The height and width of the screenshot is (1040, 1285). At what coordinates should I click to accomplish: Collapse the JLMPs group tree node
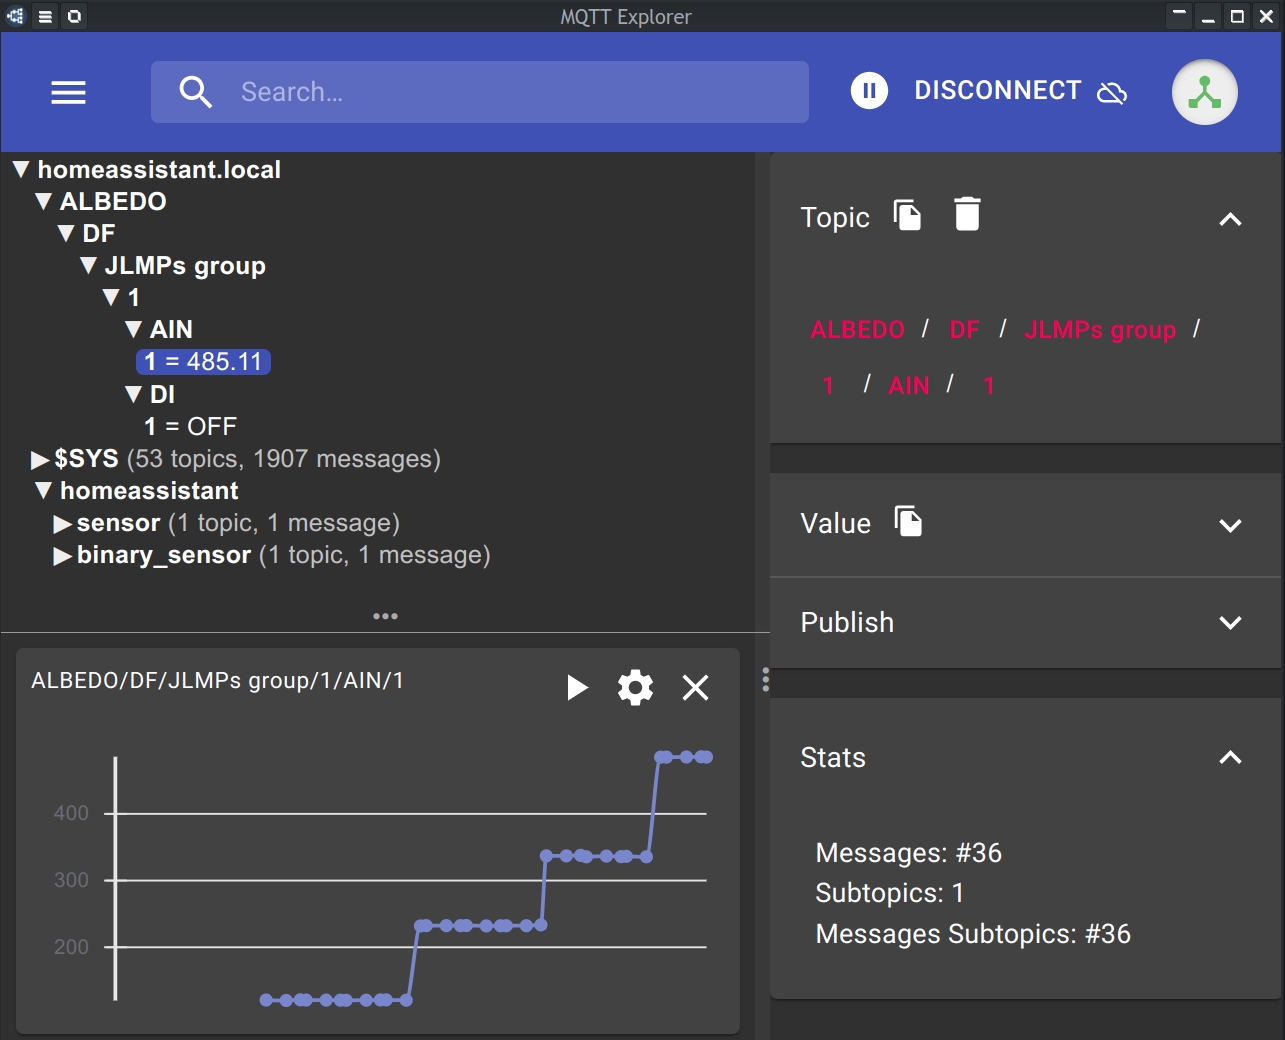[88, 265]
